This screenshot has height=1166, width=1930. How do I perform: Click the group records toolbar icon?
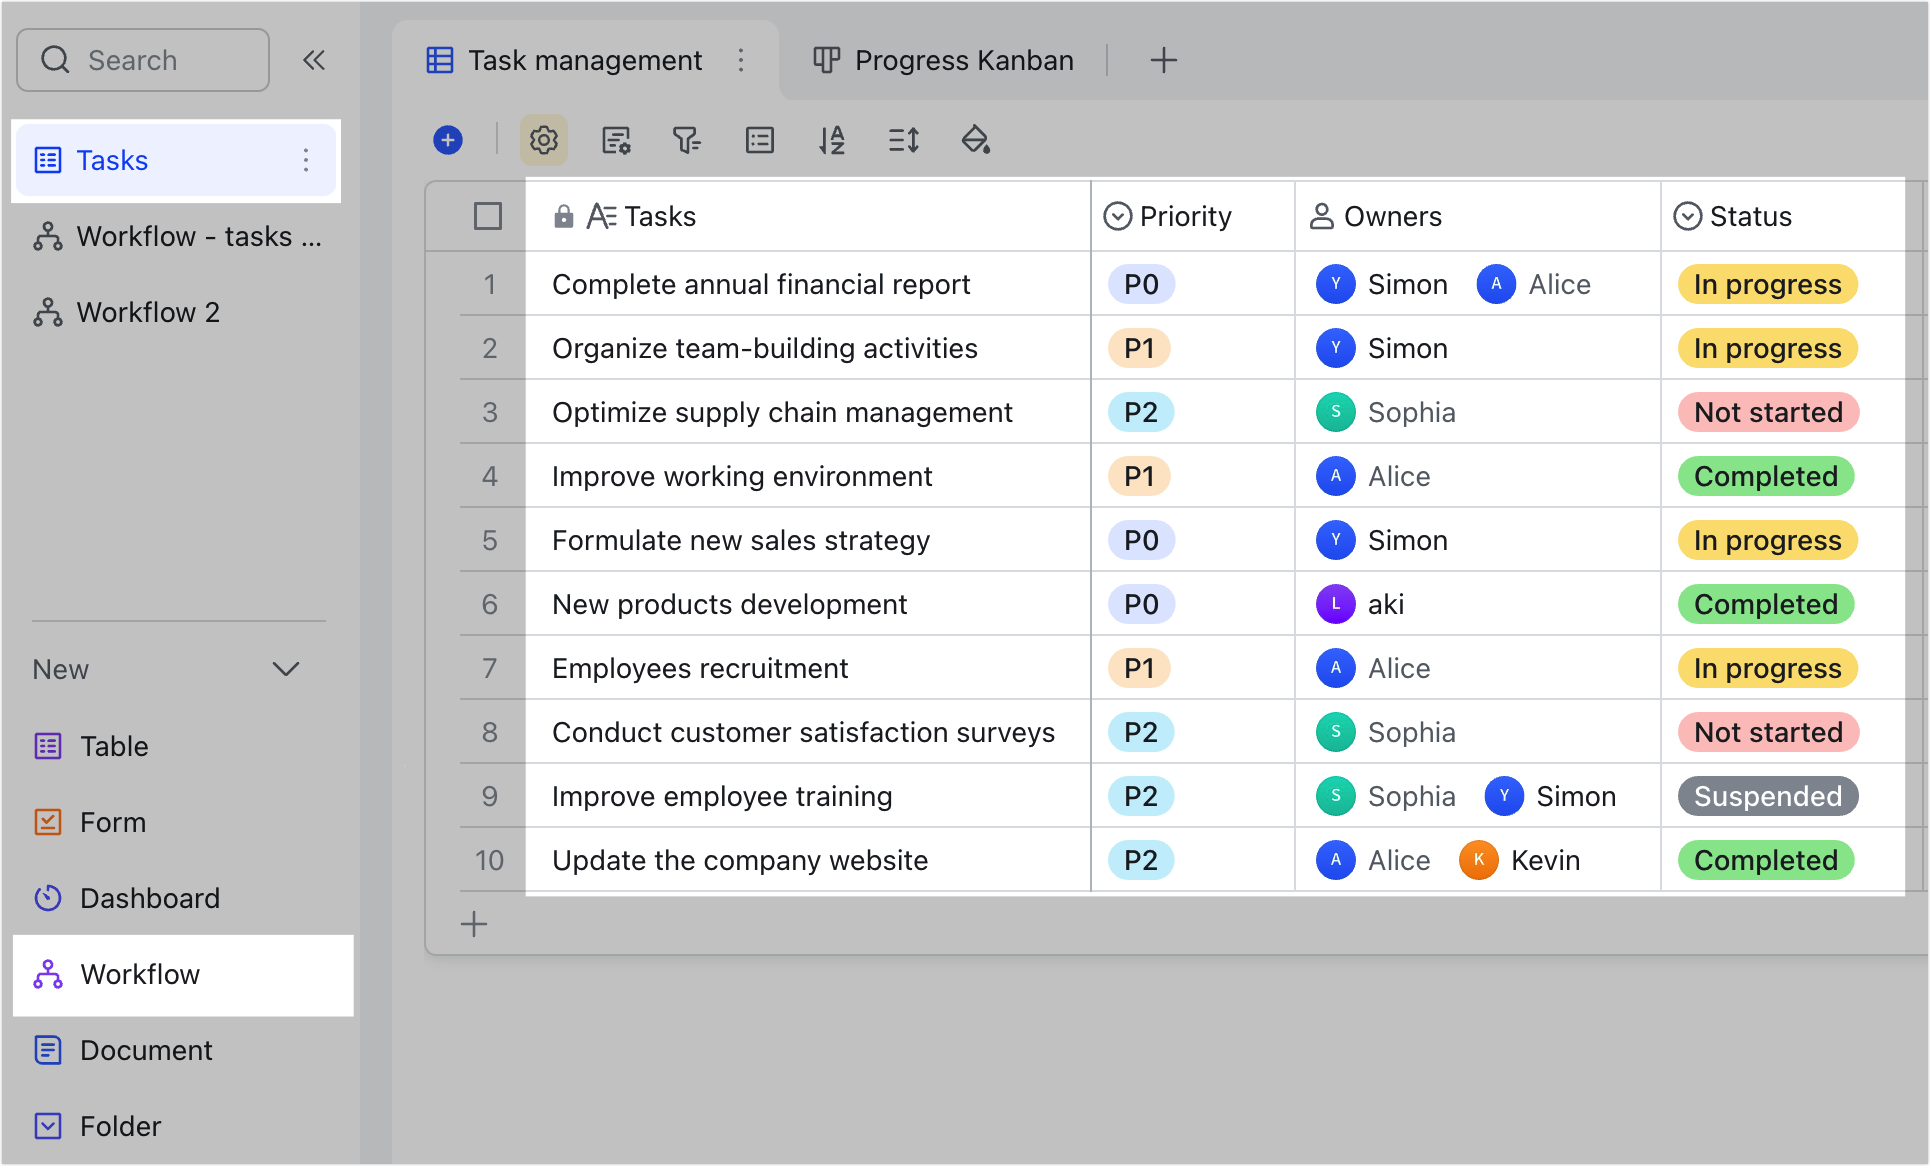[x=760, y=140]
